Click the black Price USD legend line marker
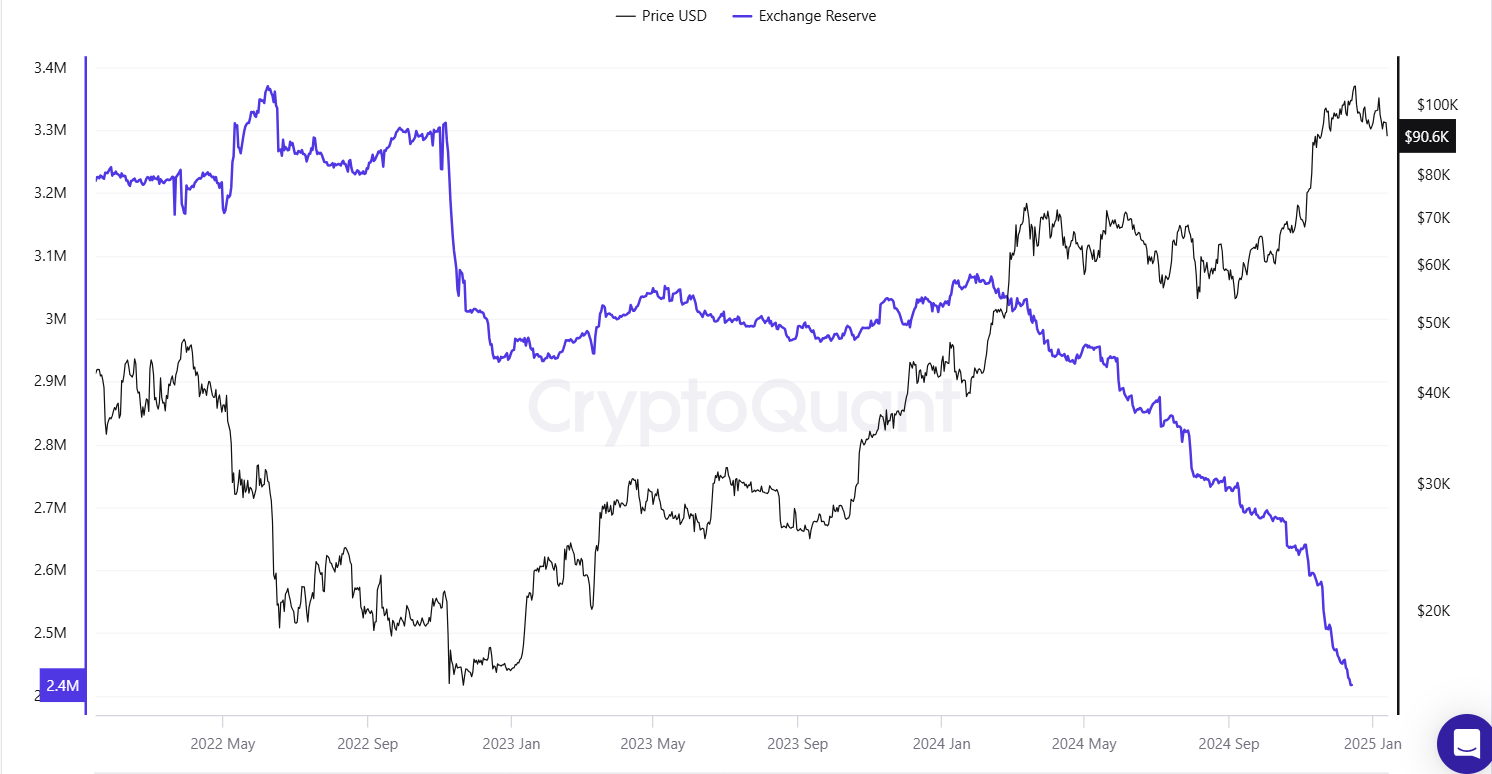This screenshot has width=1492, height=774. pos(627,16)
